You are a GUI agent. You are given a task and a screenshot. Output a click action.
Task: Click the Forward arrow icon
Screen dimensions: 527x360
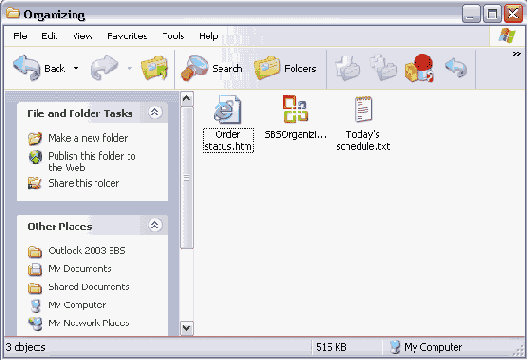point(105,68)
